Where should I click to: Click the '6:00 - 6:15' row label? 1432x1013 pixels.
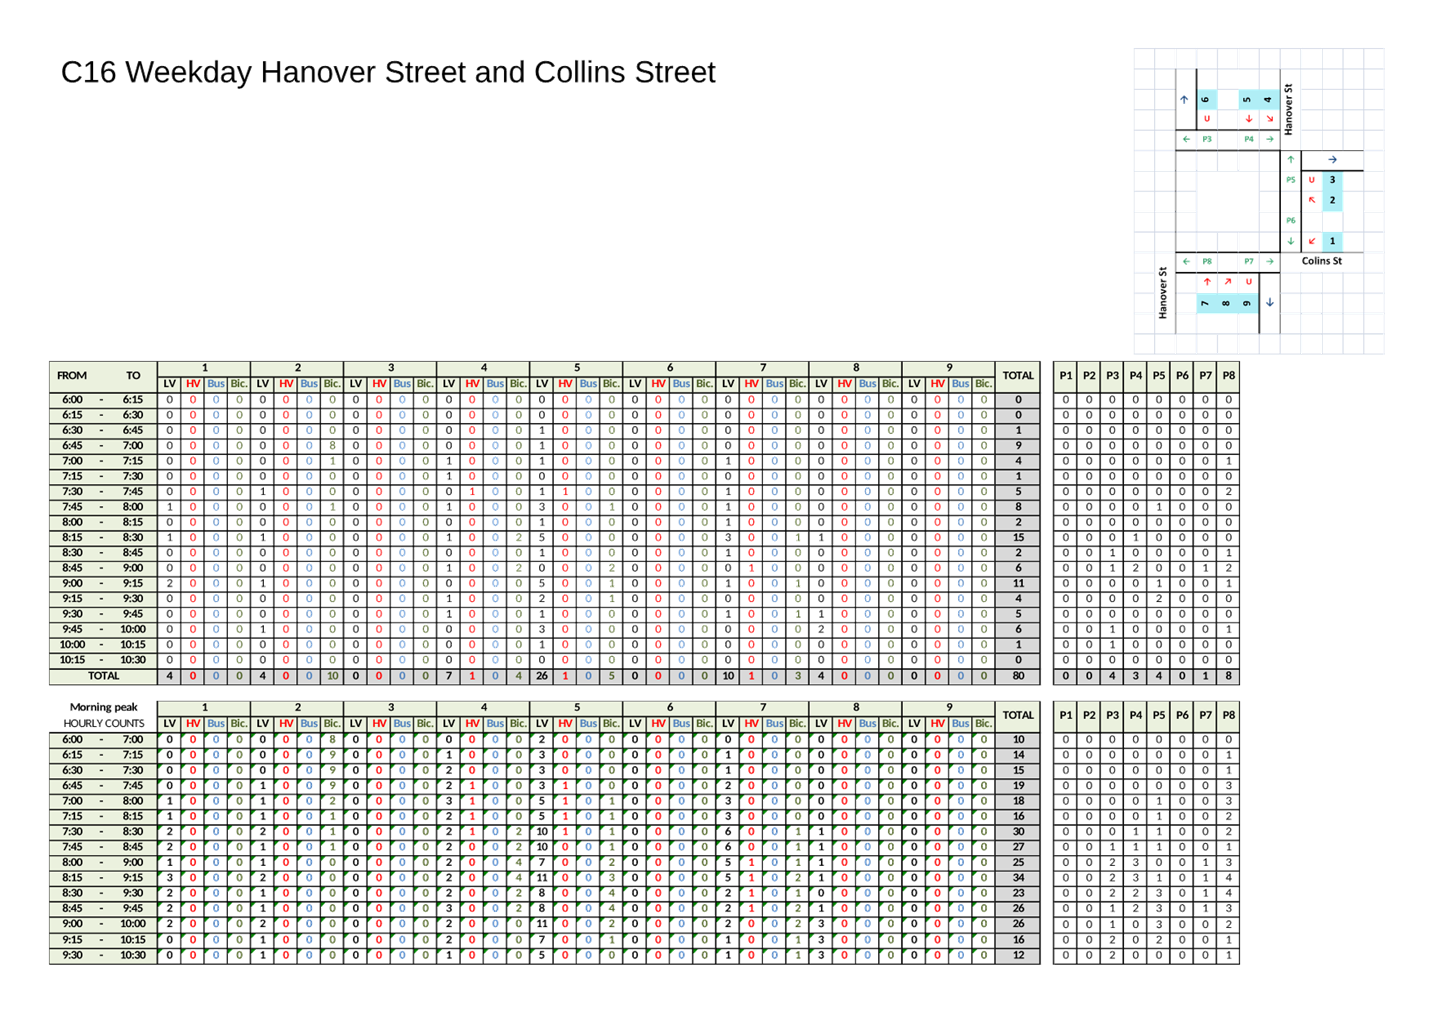[102, 399]
